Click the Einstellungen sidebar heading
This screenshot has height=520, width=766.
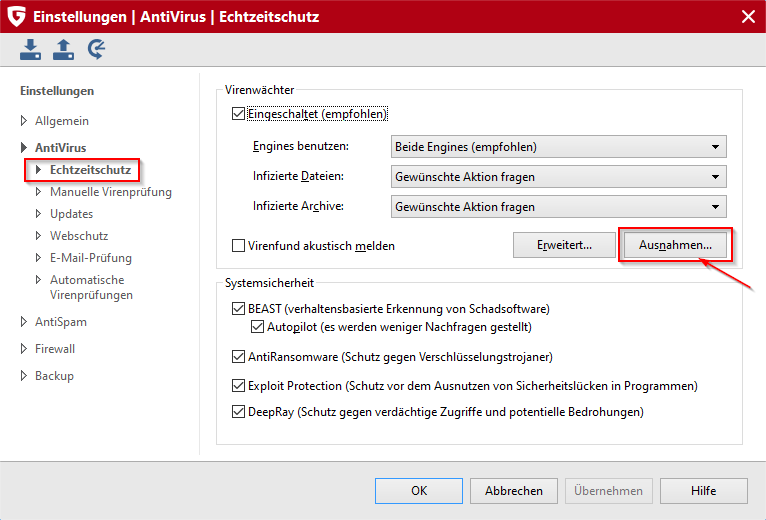tap(57, 91)
